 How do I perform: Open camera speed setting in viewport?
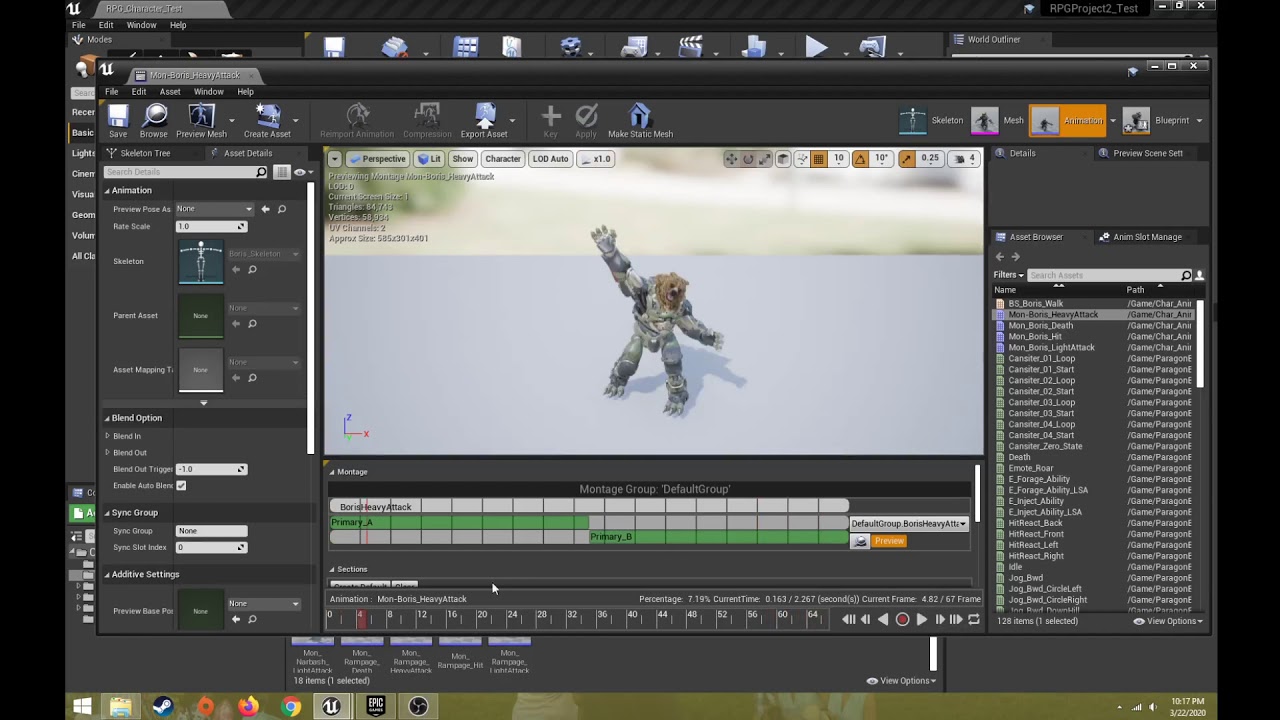(x=965, y=159)
